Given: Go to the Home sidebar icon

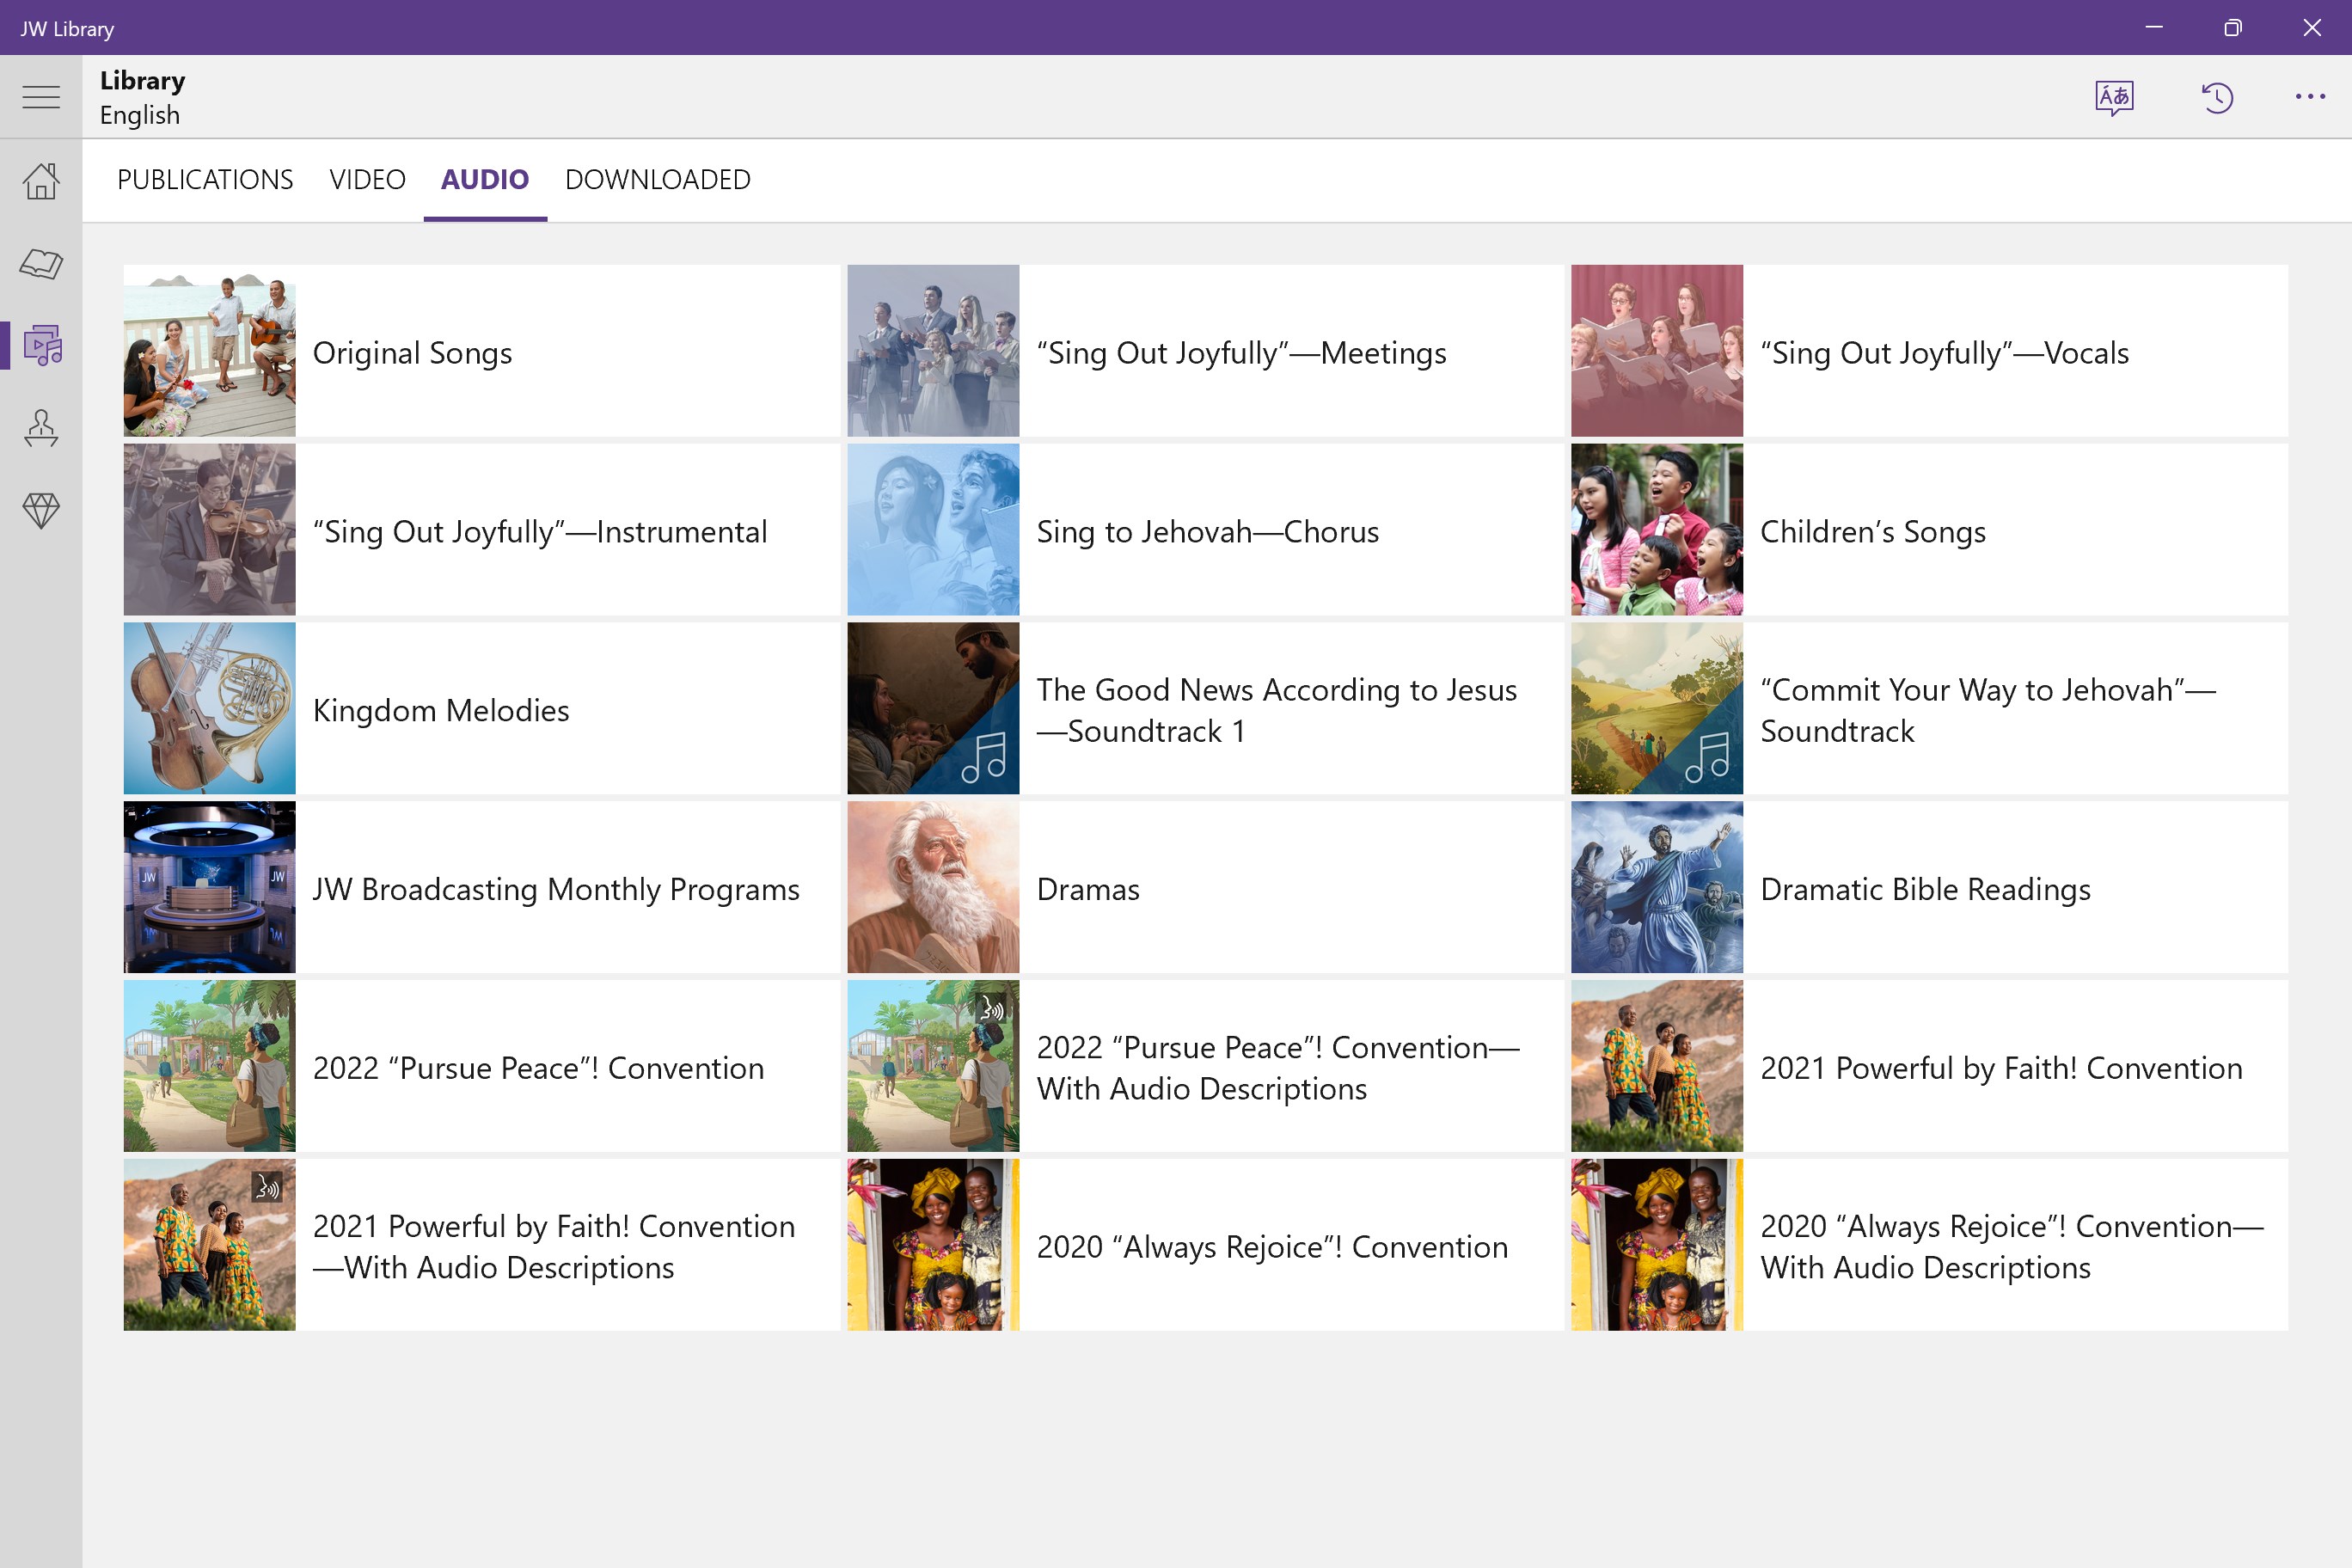Looking at the screenshot, I should (x=41, y=181).
